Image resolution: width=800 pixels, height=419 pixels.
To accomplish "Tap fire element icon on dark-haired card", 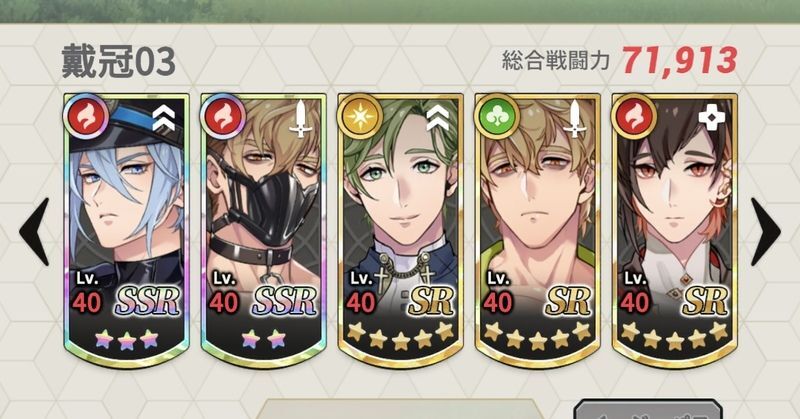I will [634, 116].
